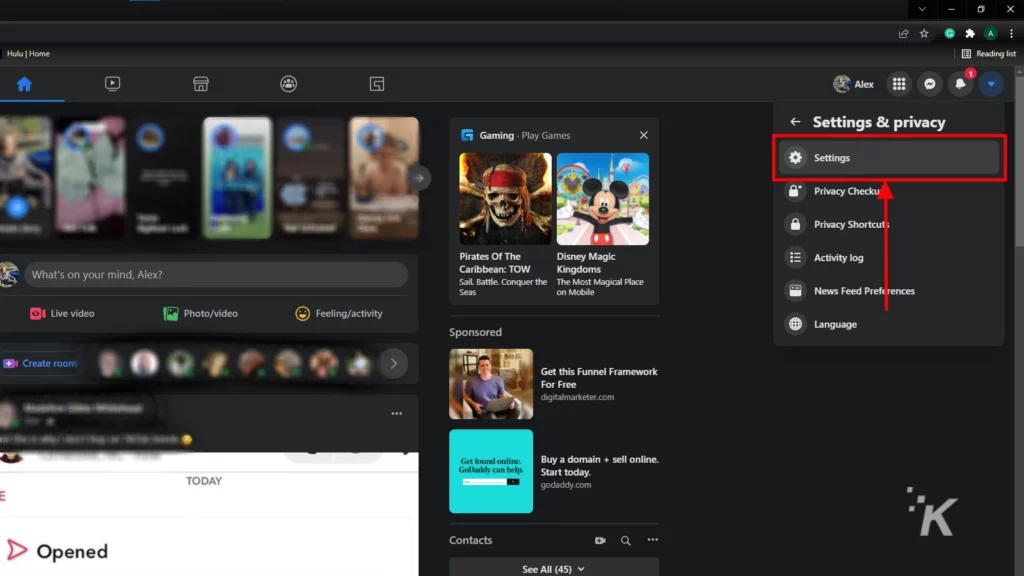Start a new room from Contacts video icon
Image resolution: width=1024 pixels, height=576 pixels.
pyautogui.click(x=600, y=540)
